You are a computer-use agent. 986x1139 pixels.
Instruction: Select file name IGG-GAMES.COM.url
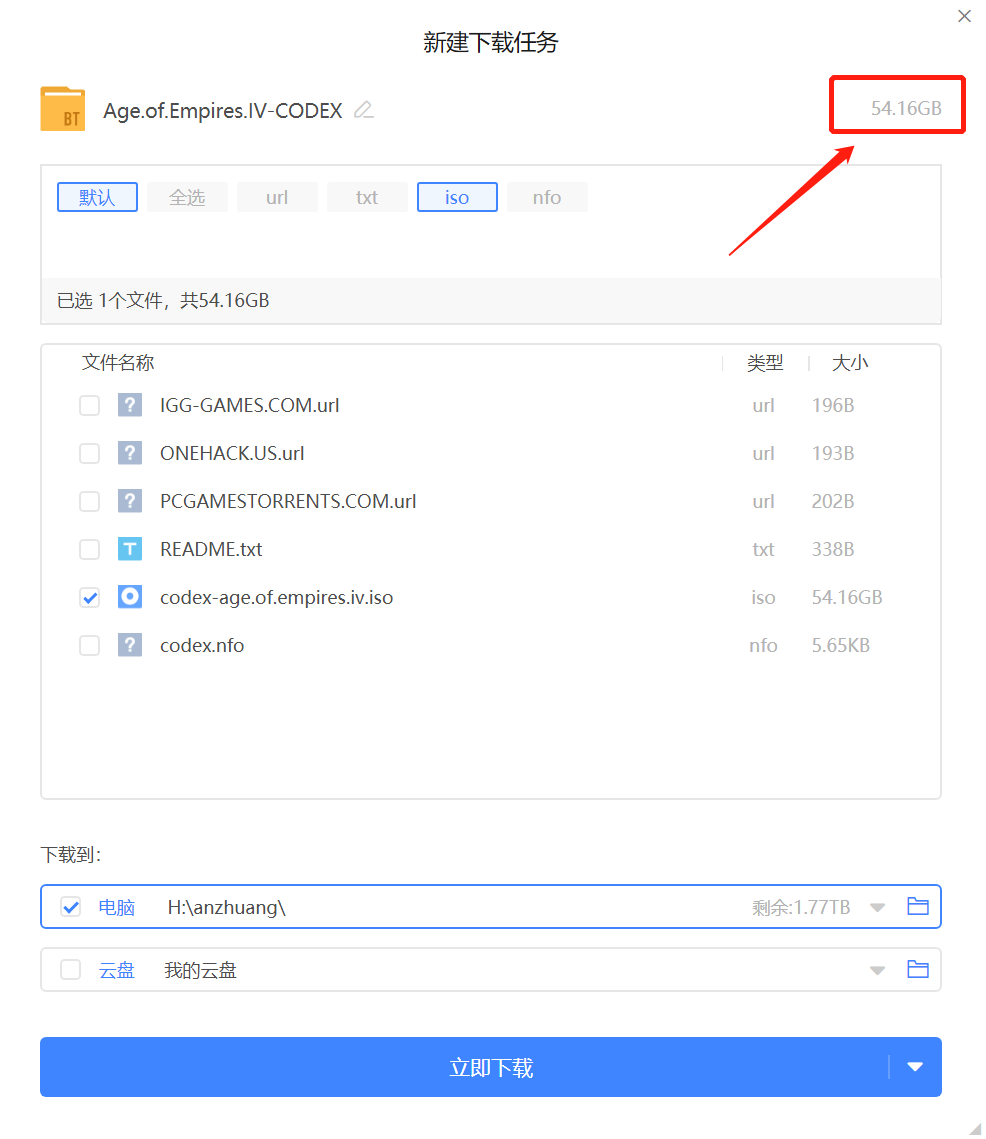(249, 405)
